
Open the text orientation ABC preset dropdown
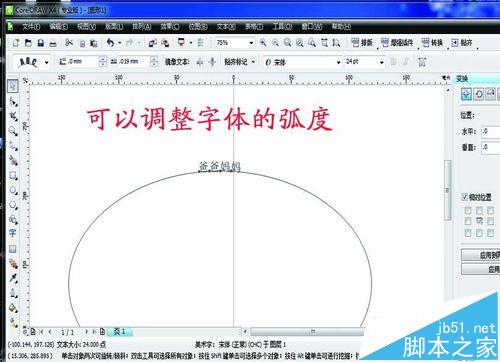(46, 62)
